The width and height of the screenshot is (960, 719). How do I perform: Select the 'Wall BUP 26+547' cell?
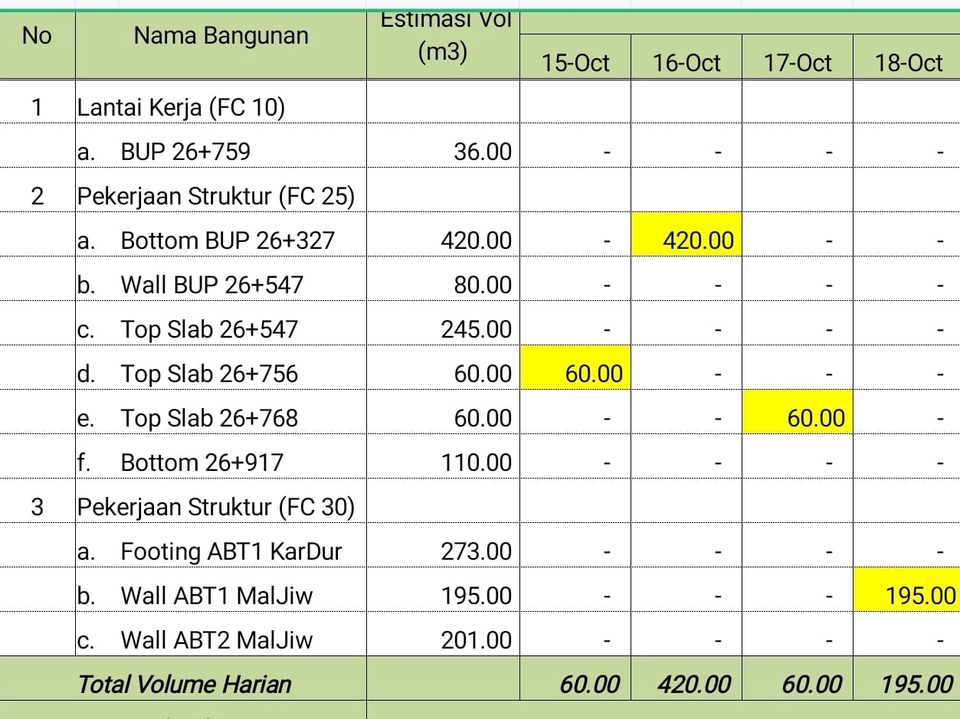click(x=221, y=279)
